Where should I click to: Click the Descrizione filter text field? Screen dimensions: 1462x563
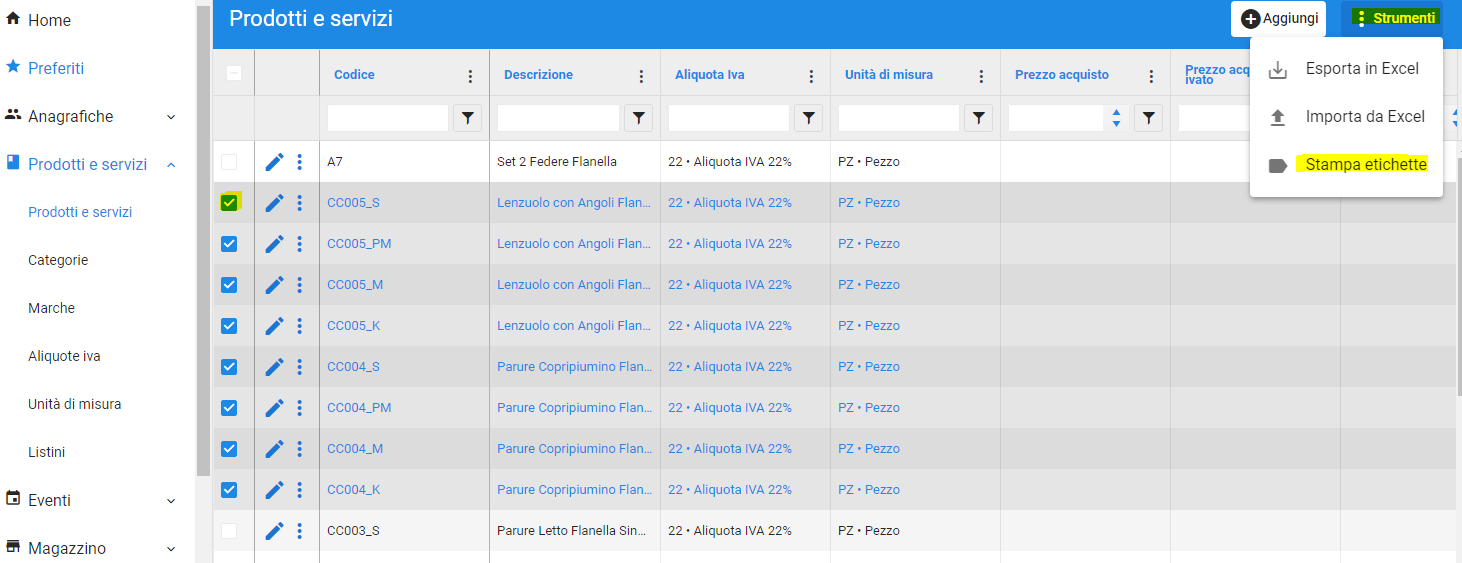pos(558,118)
